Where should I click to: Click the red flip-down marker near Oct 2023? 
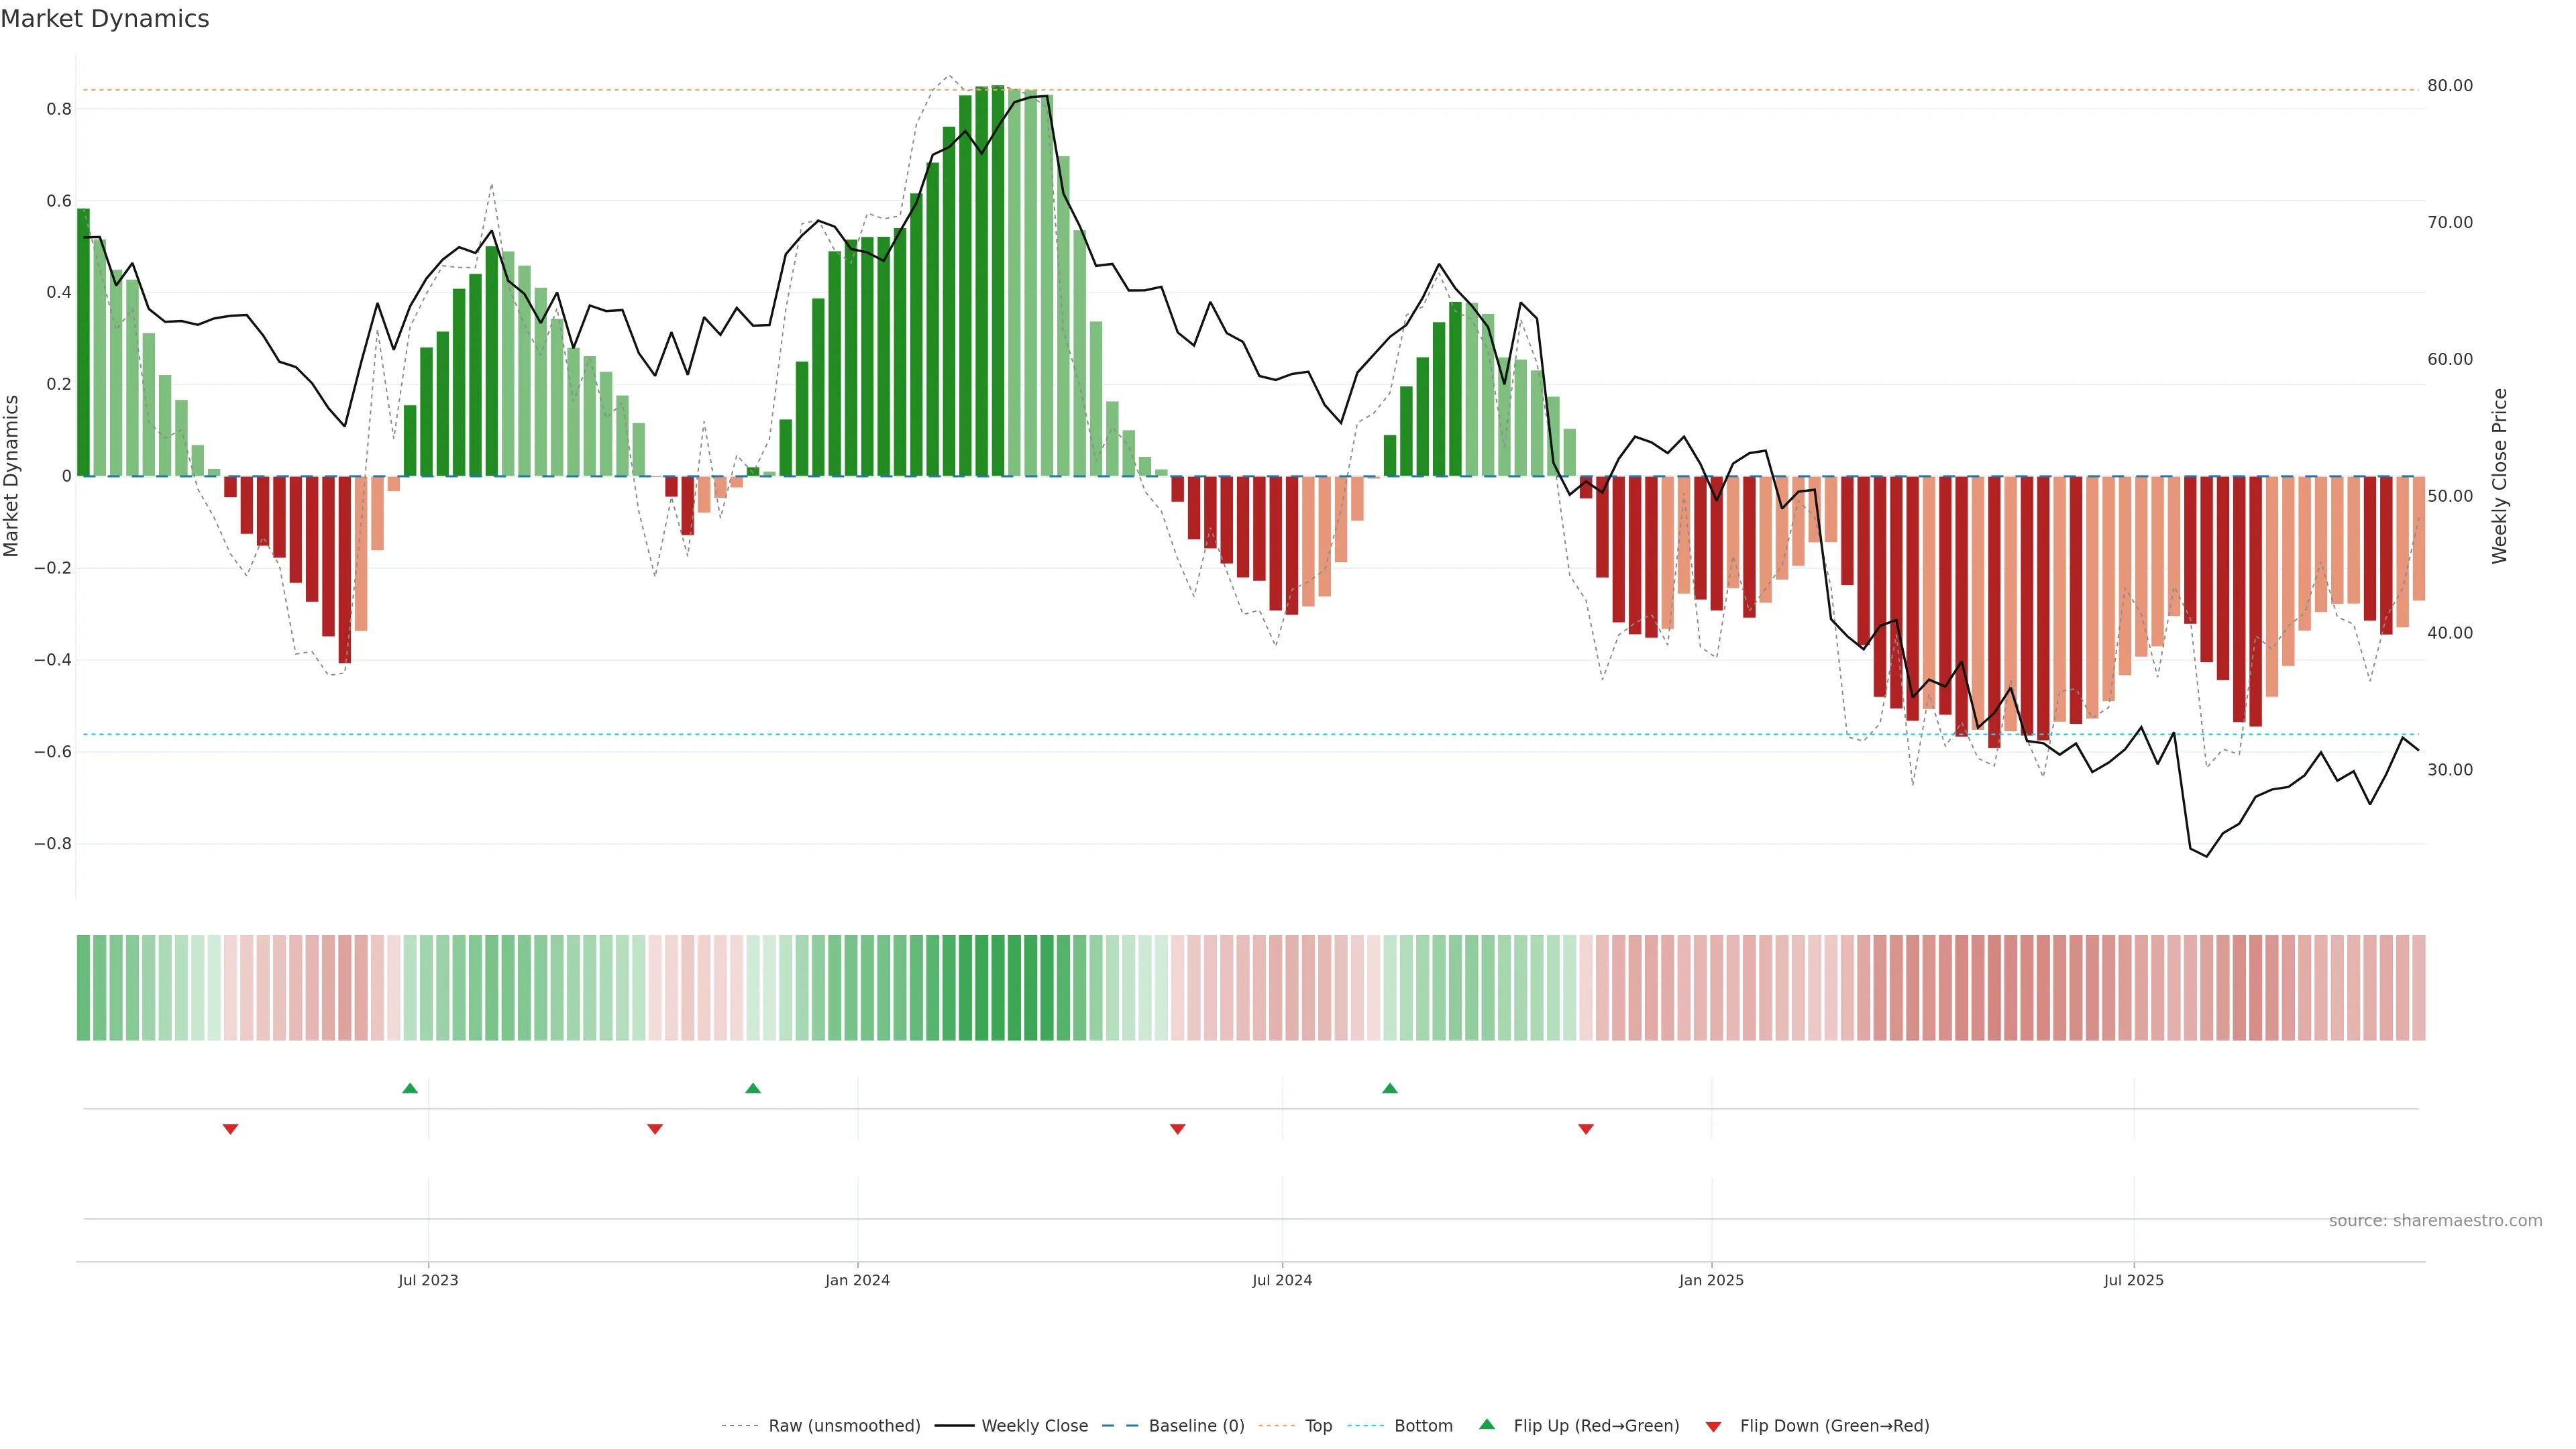click(655, 1129)
